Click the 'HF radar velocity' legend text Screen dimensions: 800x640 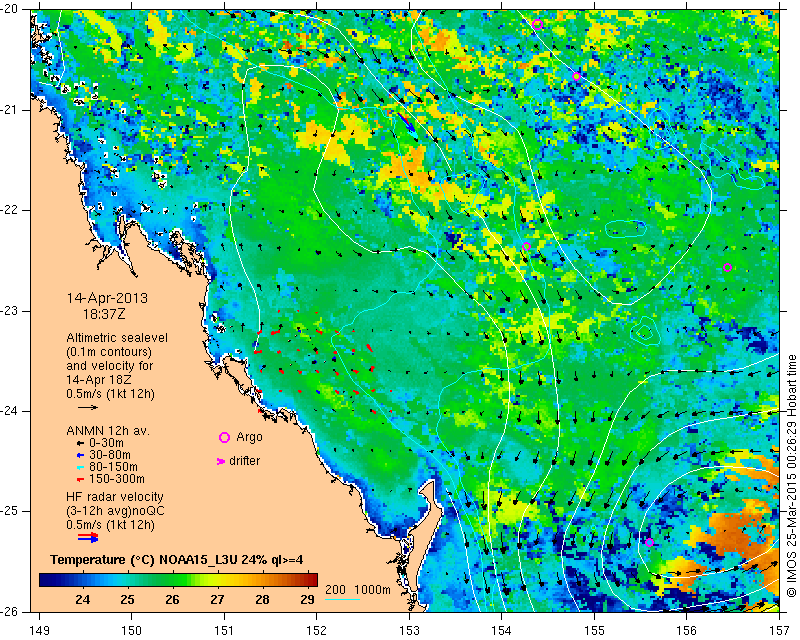point(115,497)
